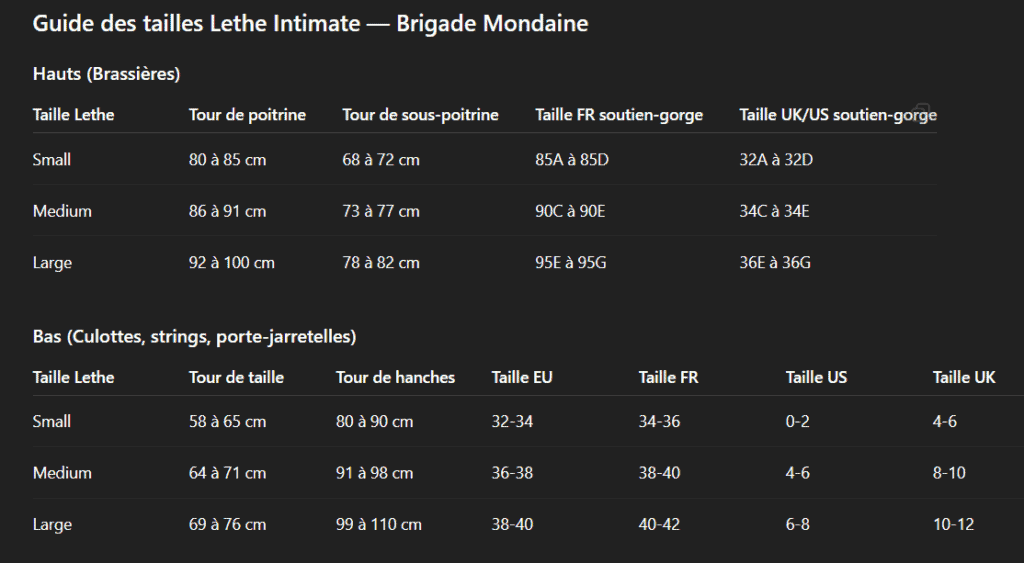
Task: Click the '91 à 98 cm' hips cell
Action: click(374, 473)
